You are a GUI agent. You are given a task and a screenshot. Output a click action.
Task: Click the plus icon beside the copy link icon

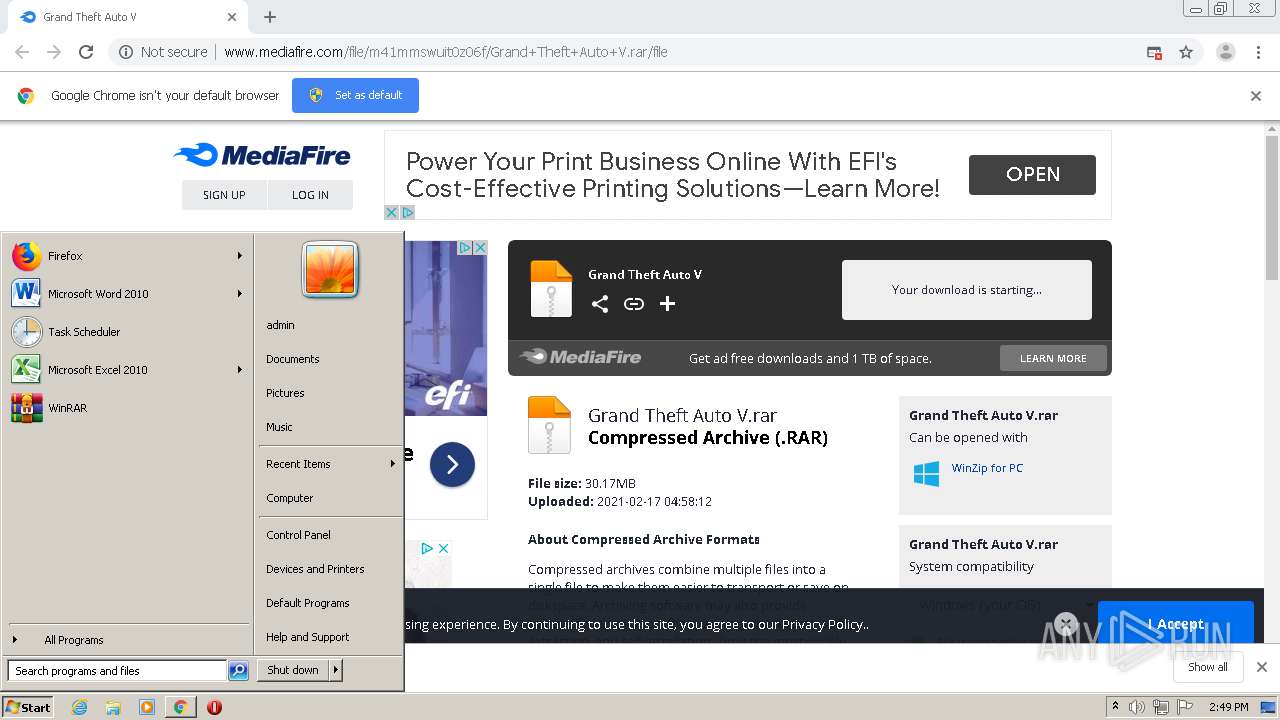tap(667, 304)
